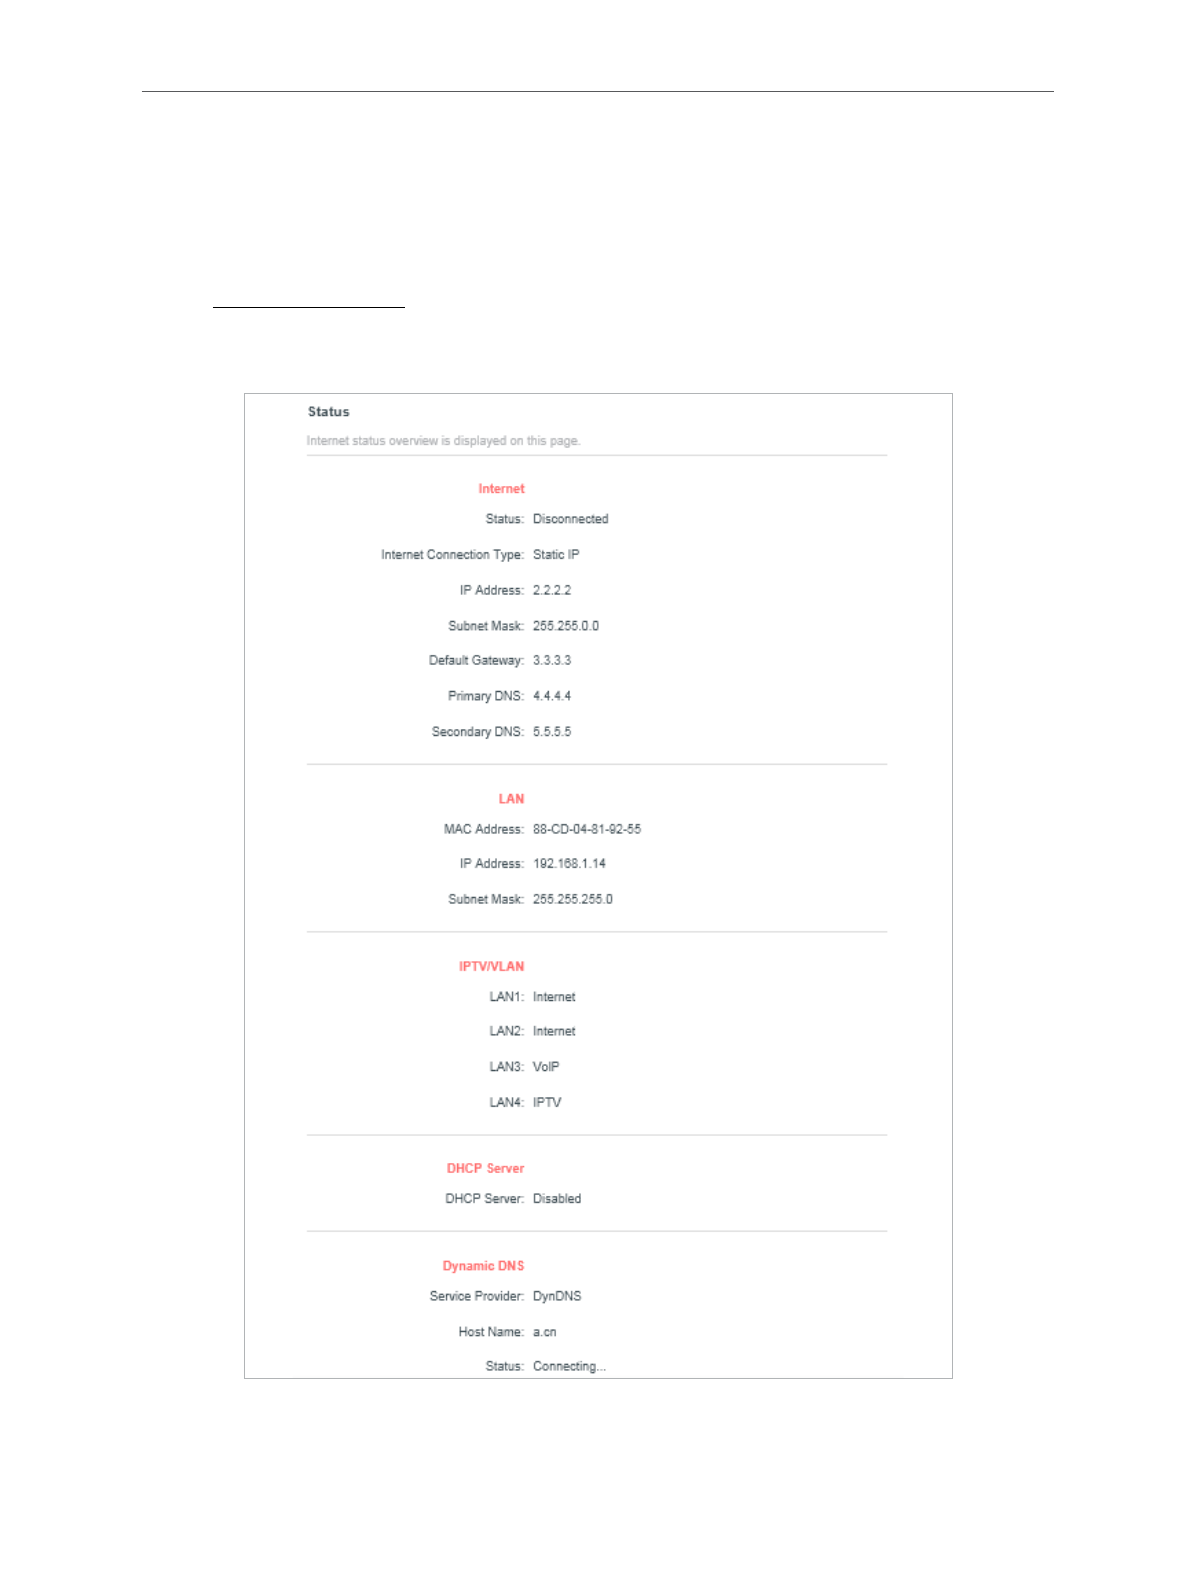Click the secondary DNS value 5.5.5.5
The width and height of the screenshot is (1196, 1582).
tap(552, 732)
